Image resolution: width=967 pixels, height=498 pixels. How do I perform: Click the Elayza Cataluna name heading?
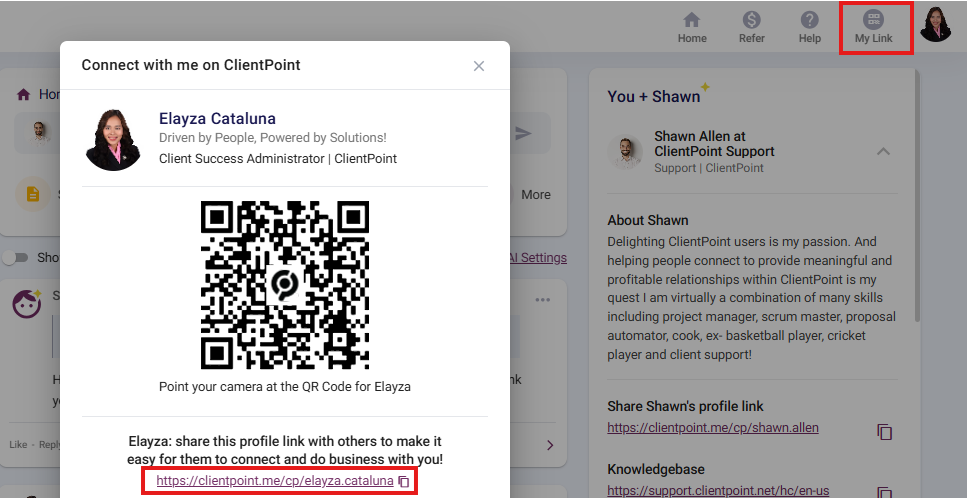coord(217,118)
